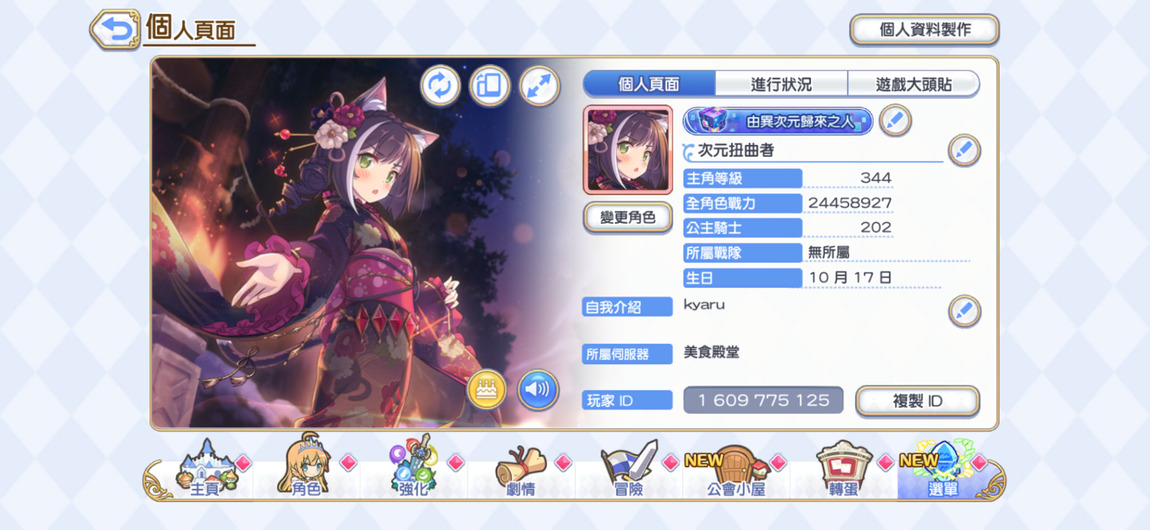This screenshot has width=1150, height=530.
Task: Switch to 遊戲大頭貼 tab
Action: point(914,84)
